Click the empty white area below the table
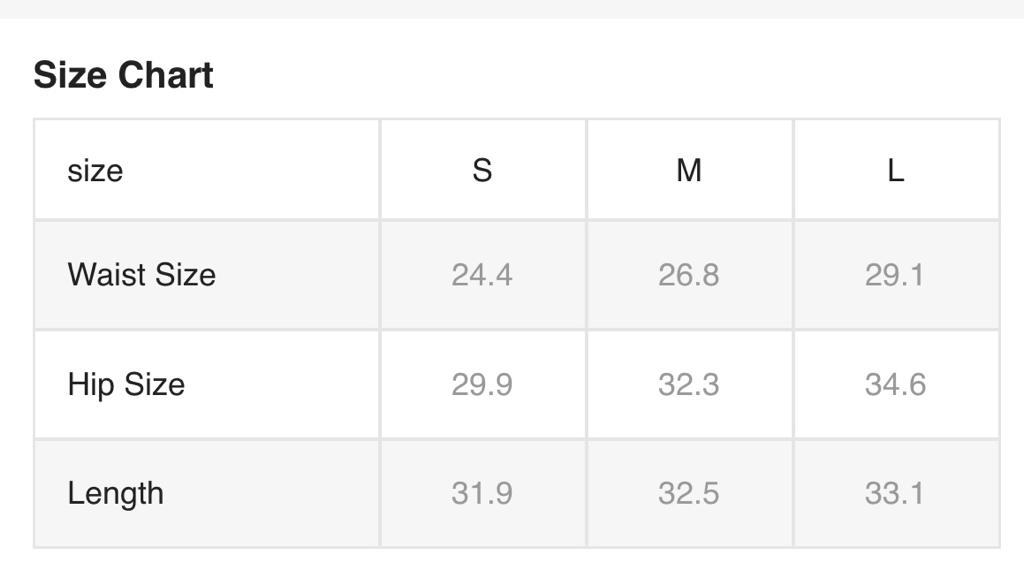 [512, 563]
